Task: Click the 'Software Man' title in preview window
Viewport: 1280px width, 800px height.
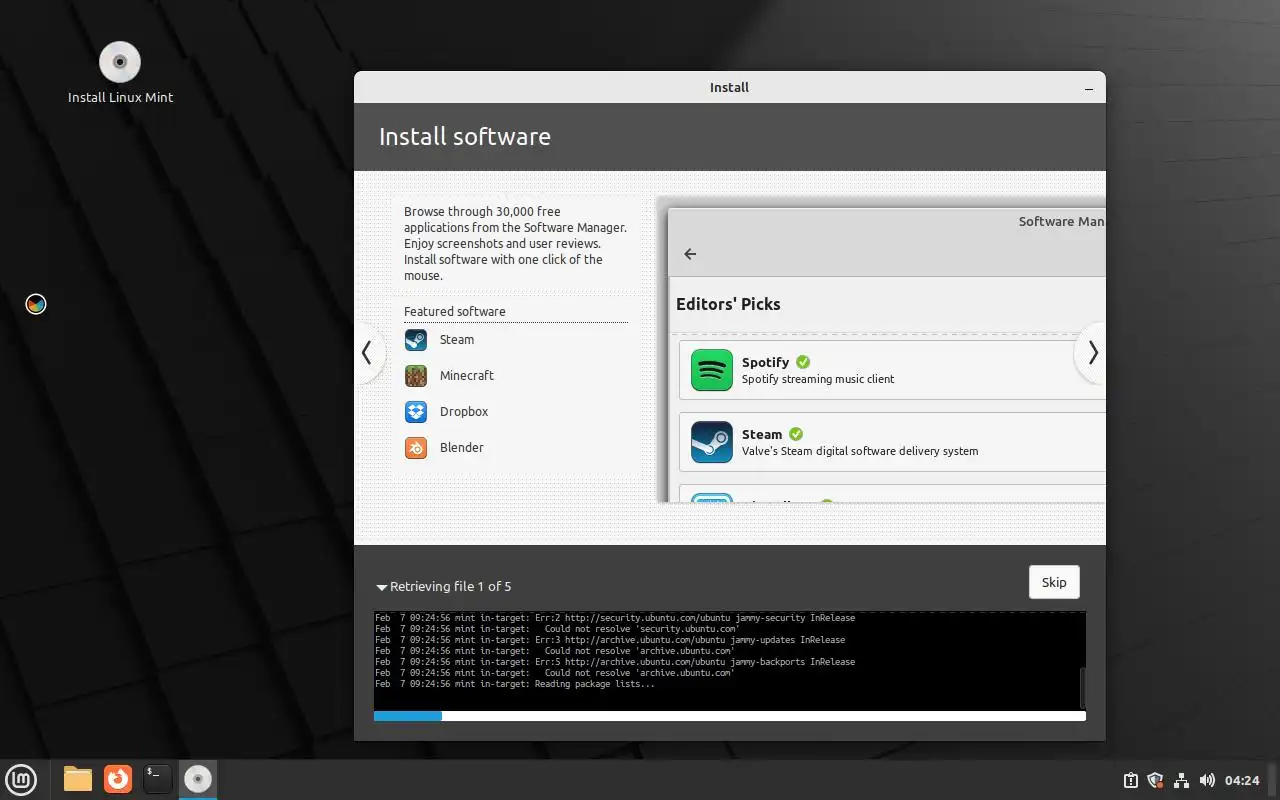Action: coord(1061,222)
